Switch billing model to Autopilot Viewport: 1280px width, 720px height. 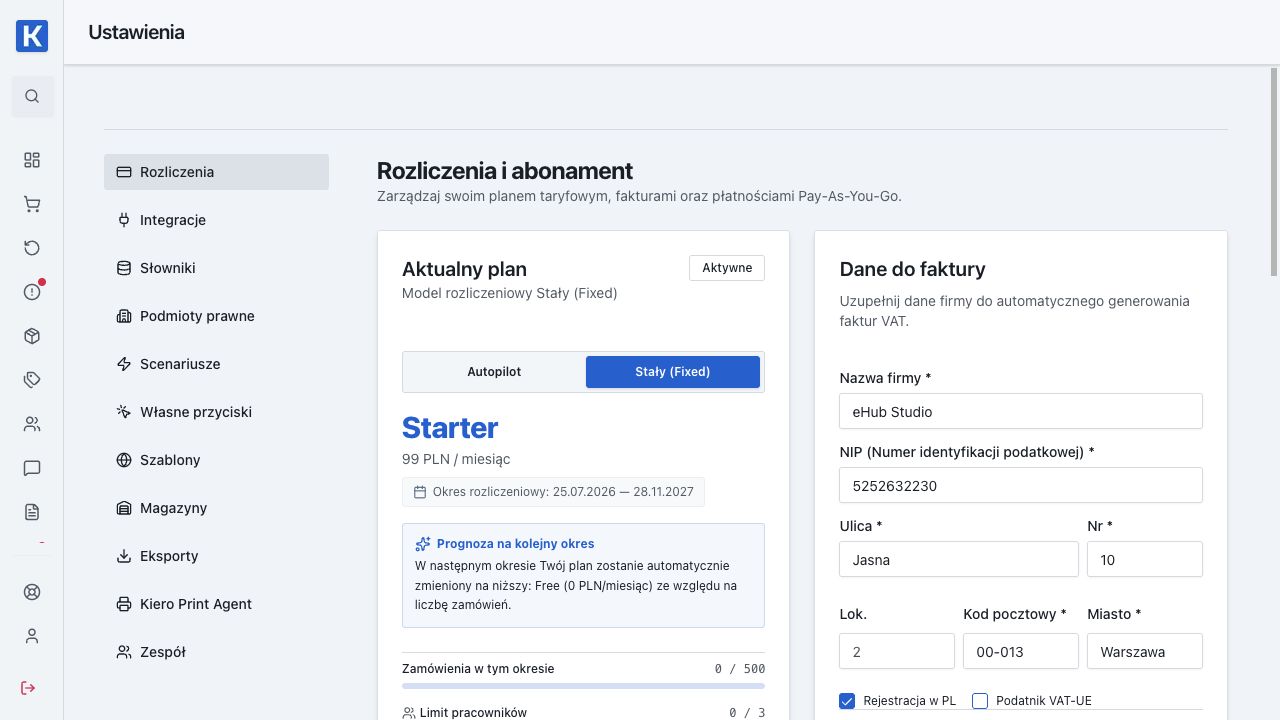pos(494,372)
